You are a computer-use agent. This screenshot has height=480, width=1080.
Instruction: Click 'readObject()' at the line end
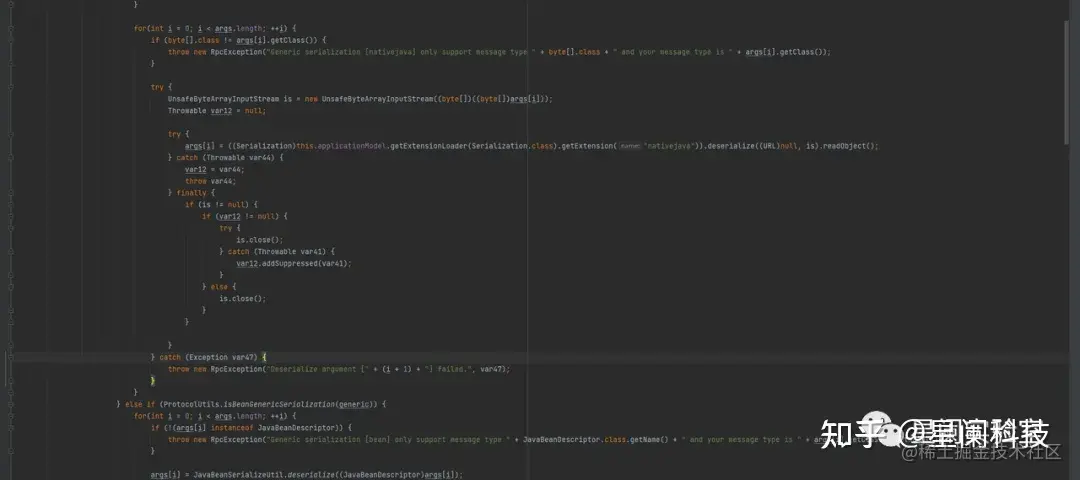pyautogui.click(x=850, y=146)
